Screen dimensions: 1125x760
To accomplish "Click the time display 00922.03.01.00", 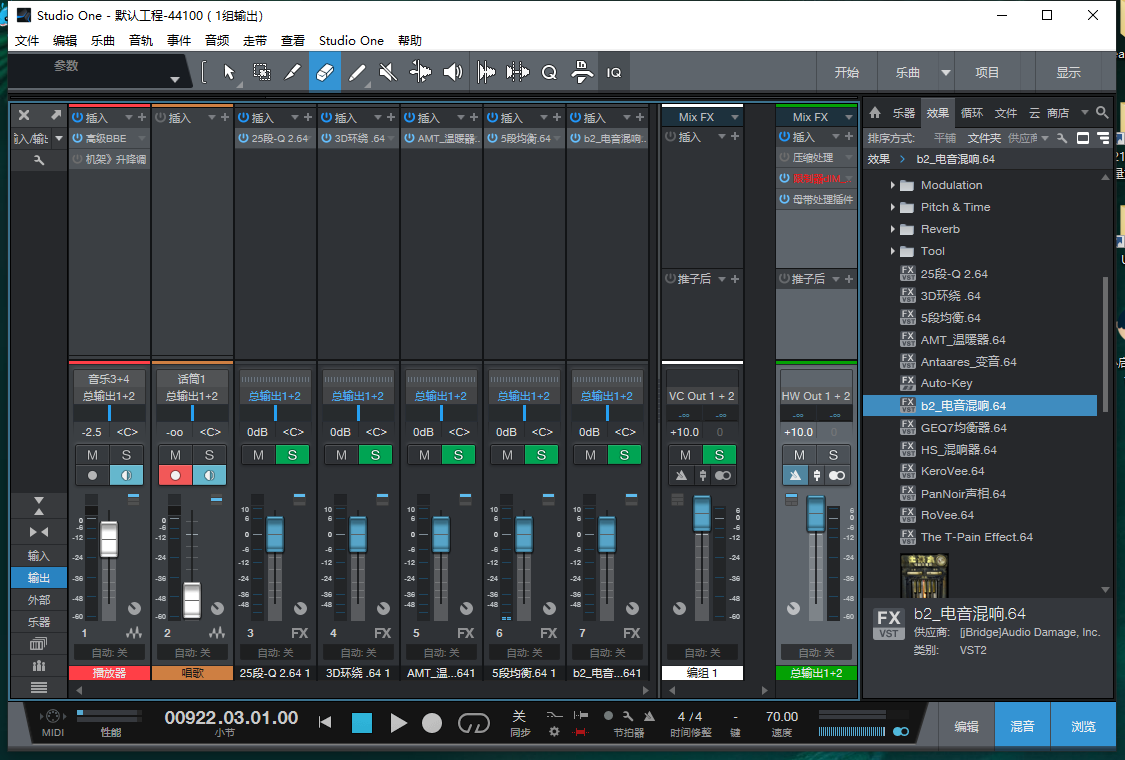I will [x=231, y=718].
